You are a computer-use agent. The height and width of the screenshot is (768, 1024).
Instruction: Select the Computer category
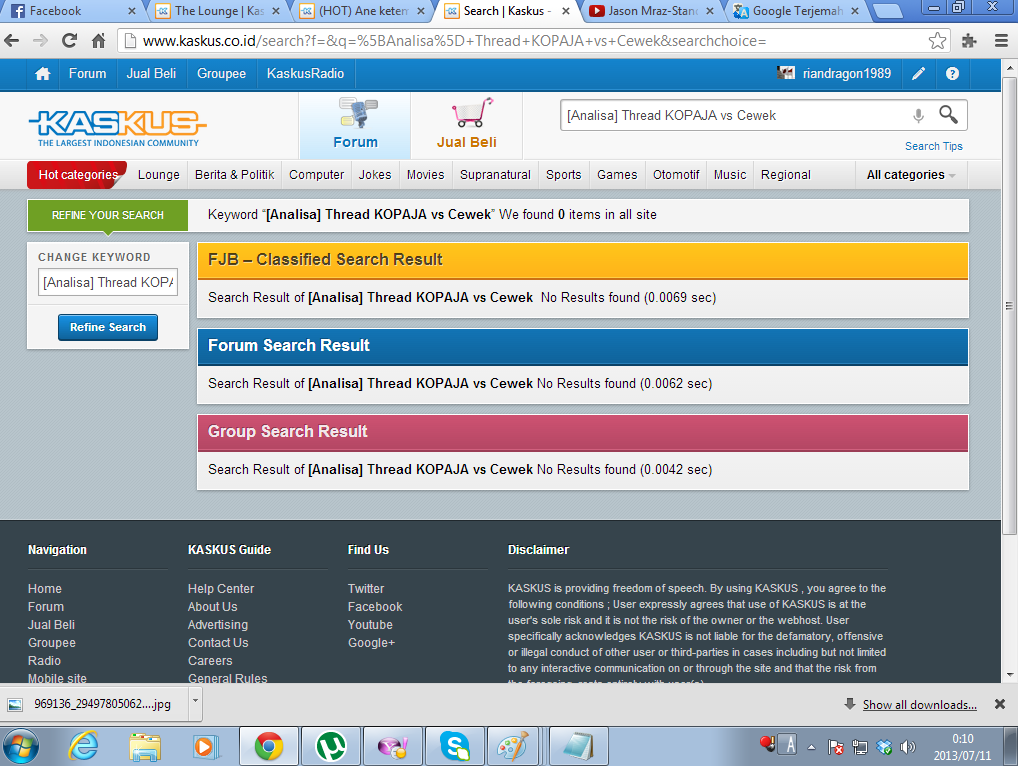pyautogui.click(x=316, y=175)
